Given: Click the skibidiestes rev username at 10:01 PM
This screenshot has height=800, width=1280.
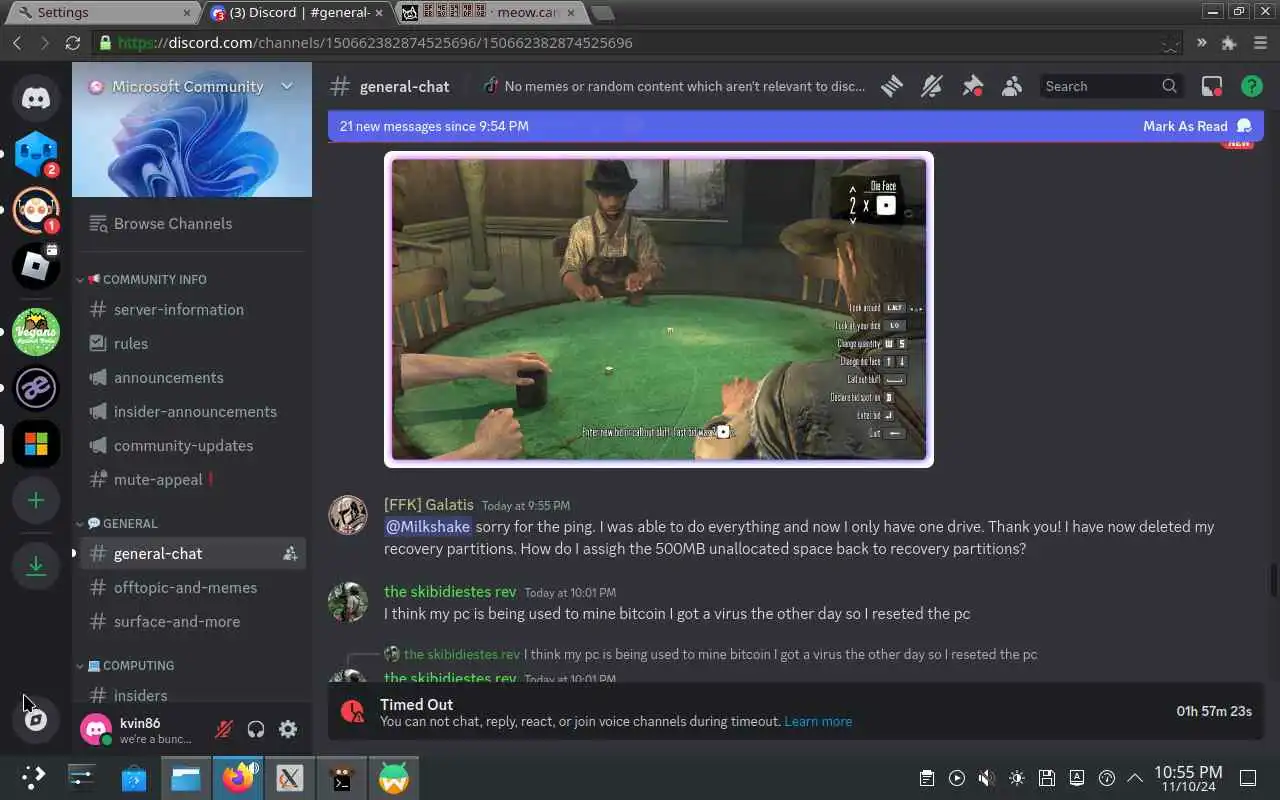Looking at the screenshot, I should tap(450, 592).
